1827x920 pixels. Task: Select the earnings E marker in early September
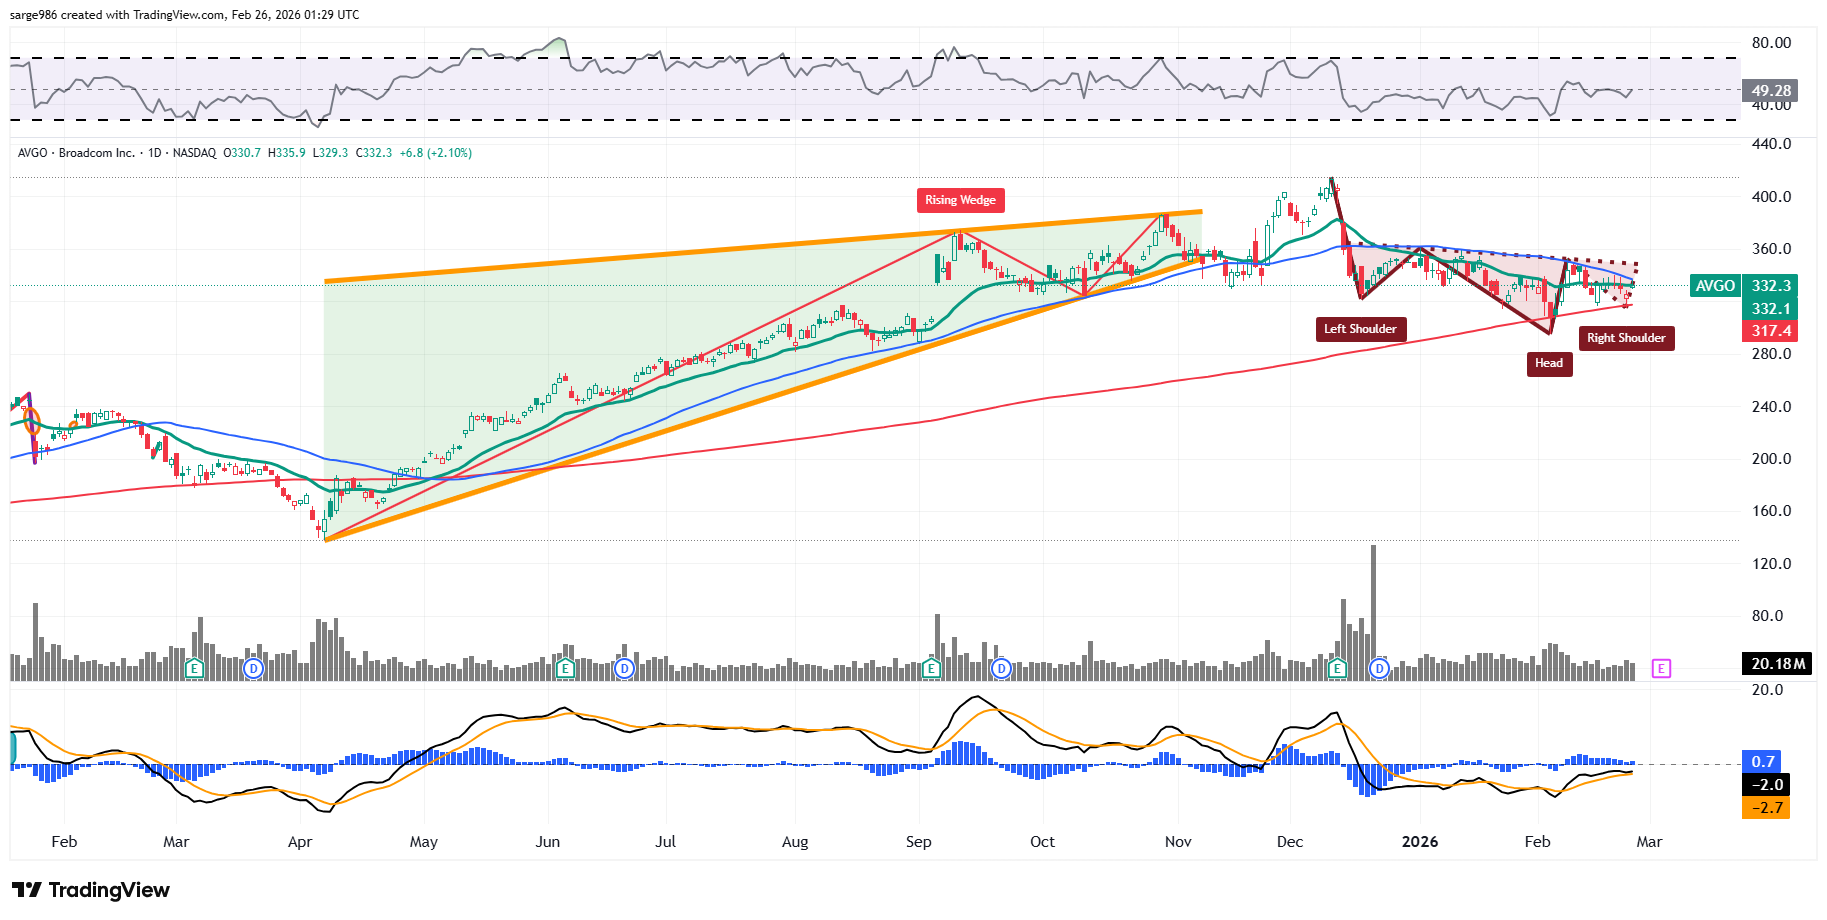pyautogui.click(x=932, y=668)
